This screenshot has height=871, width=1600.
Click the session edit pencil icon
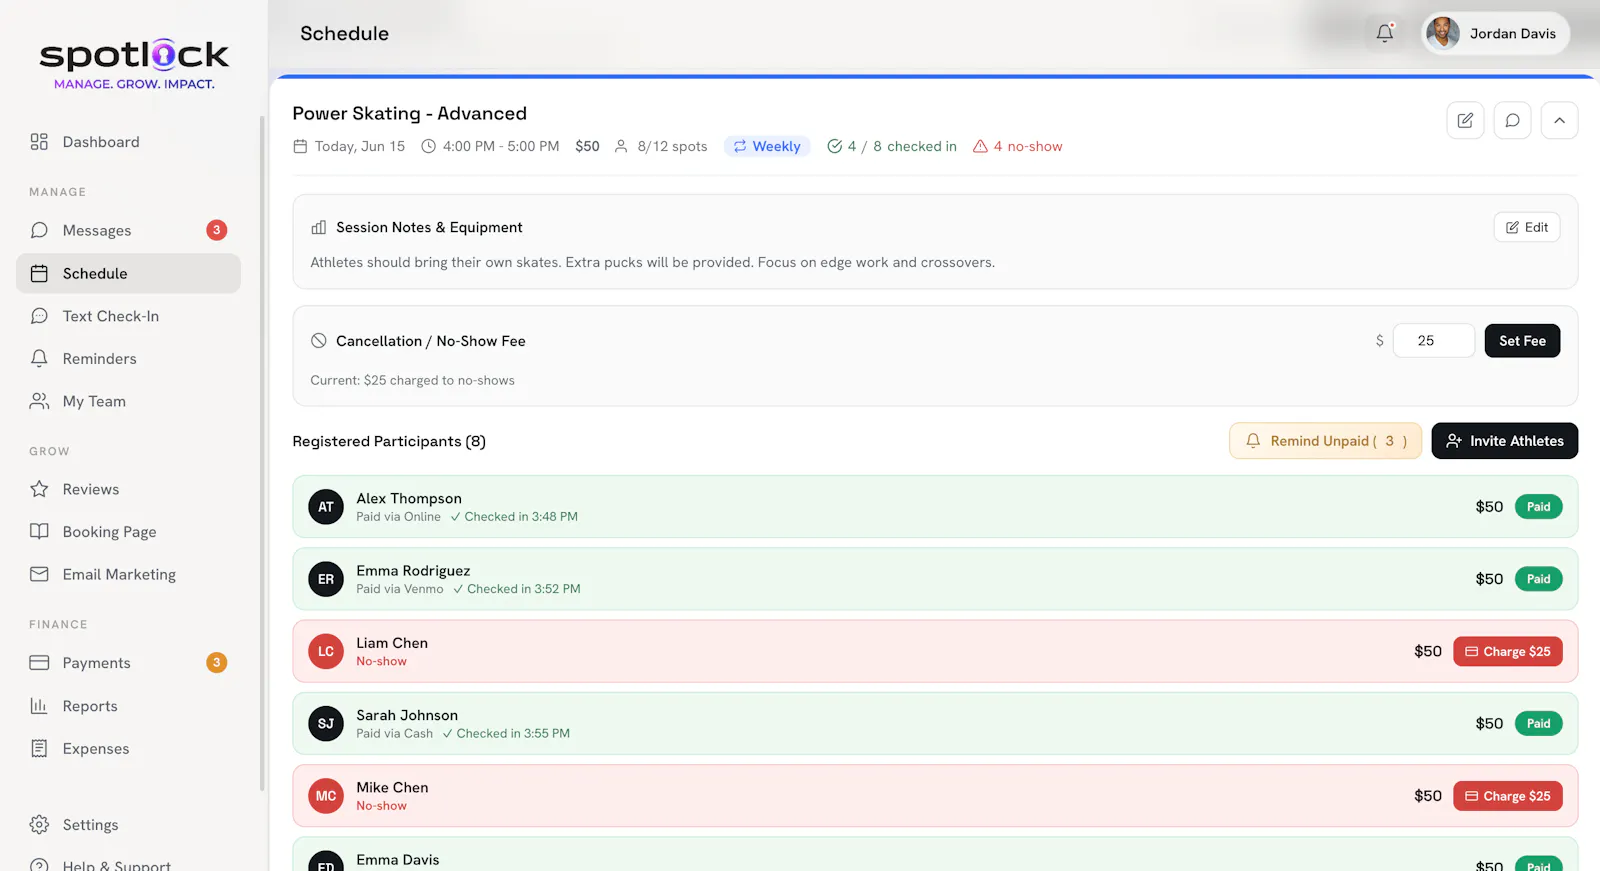click(1465, 120)
